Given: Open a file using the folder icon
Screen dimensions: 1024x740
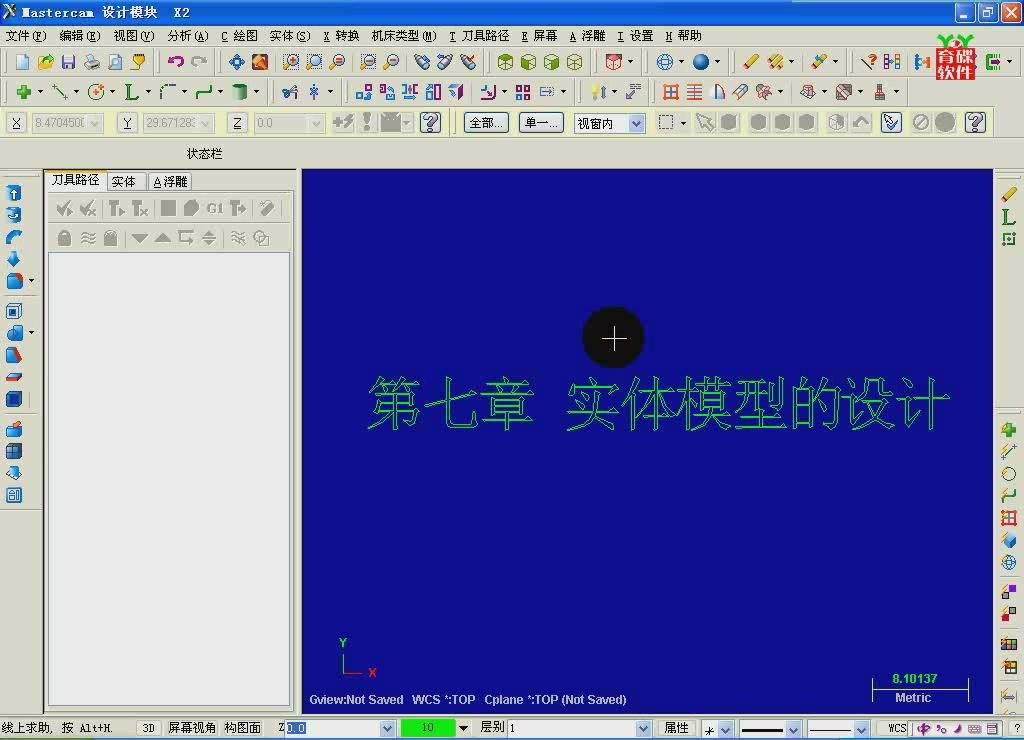Looking at the screenshot, I should coord(45,62).
